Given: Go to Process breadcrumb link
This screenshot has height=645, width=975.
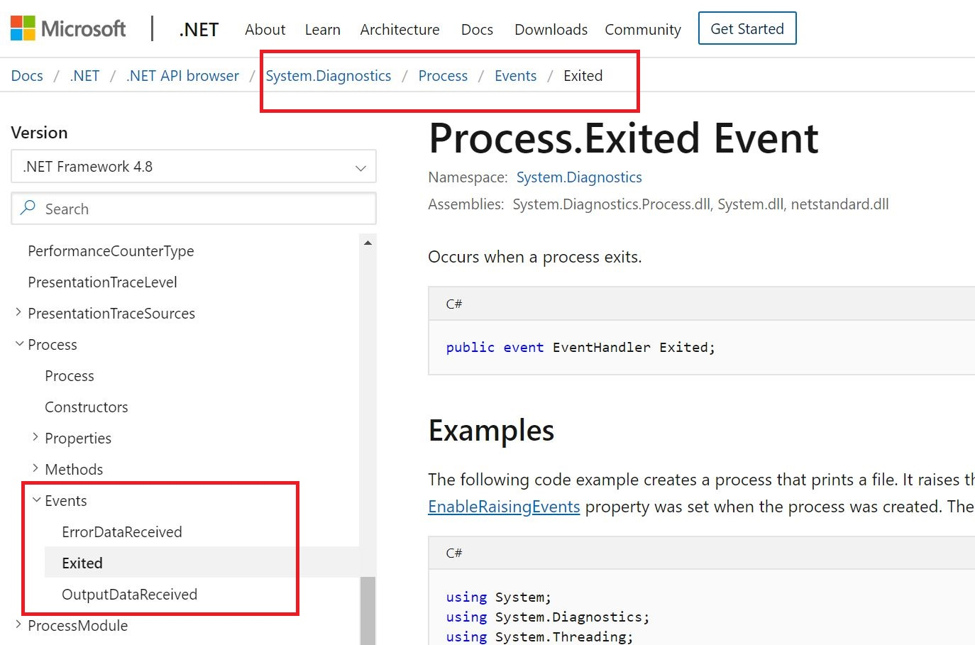Looking at the screenshot, I should pos(443,76).
